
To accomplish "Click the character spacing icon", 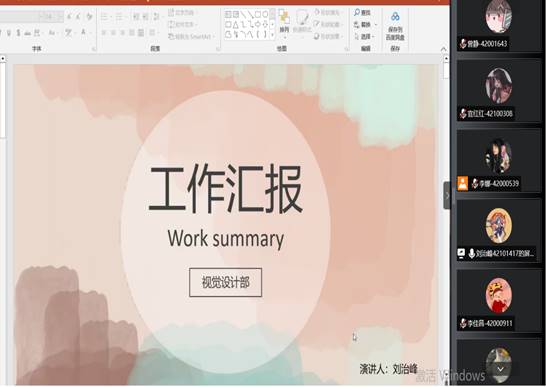I will click(x=37, y=33).
